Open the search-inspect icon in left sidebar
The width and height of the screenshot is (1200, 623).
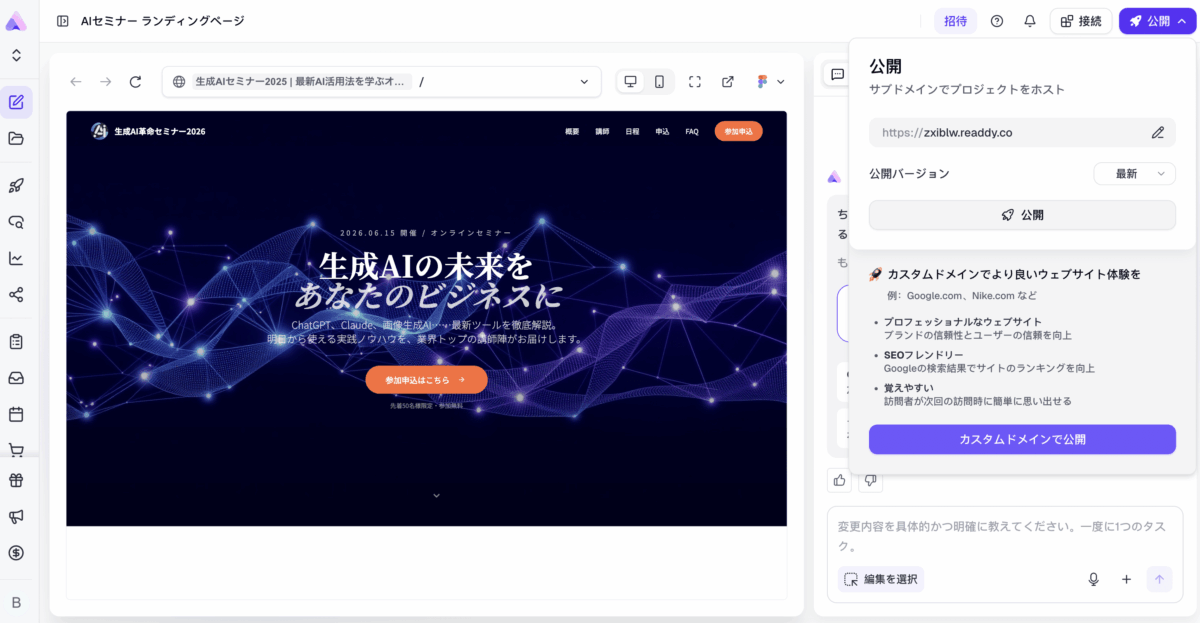tap(16, 222)
